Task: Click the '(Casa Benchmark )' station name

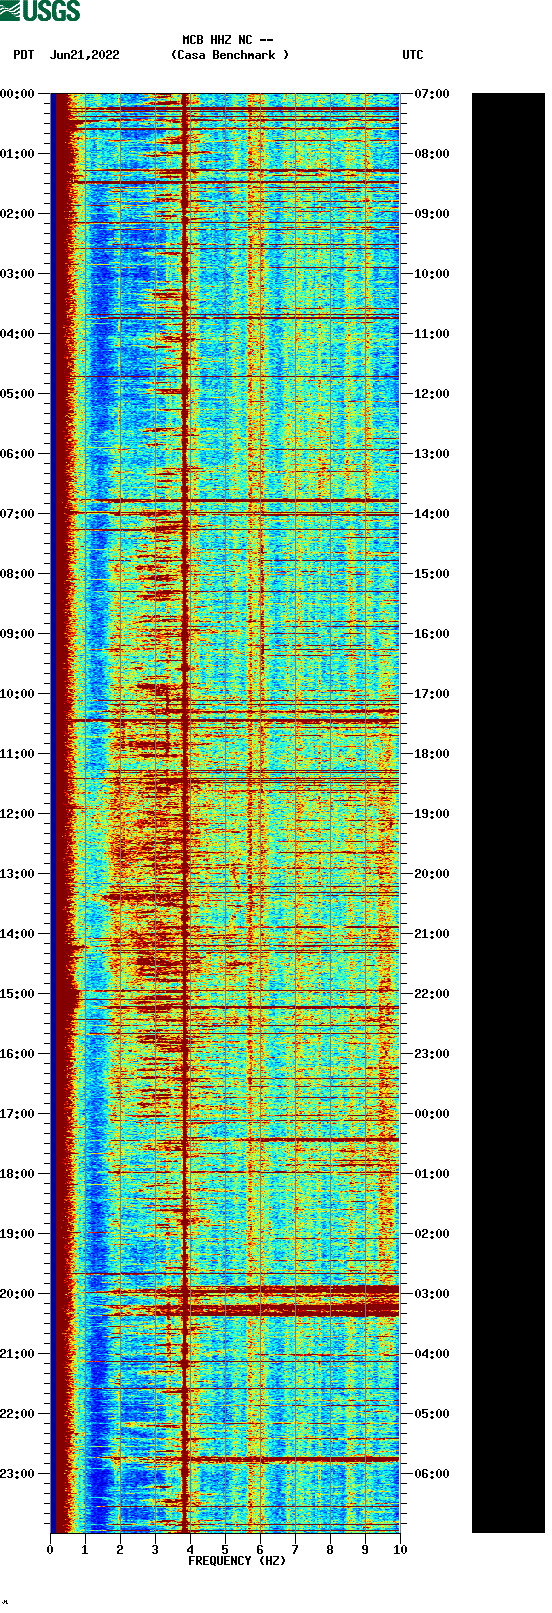Action: click(x=230, y=55)
